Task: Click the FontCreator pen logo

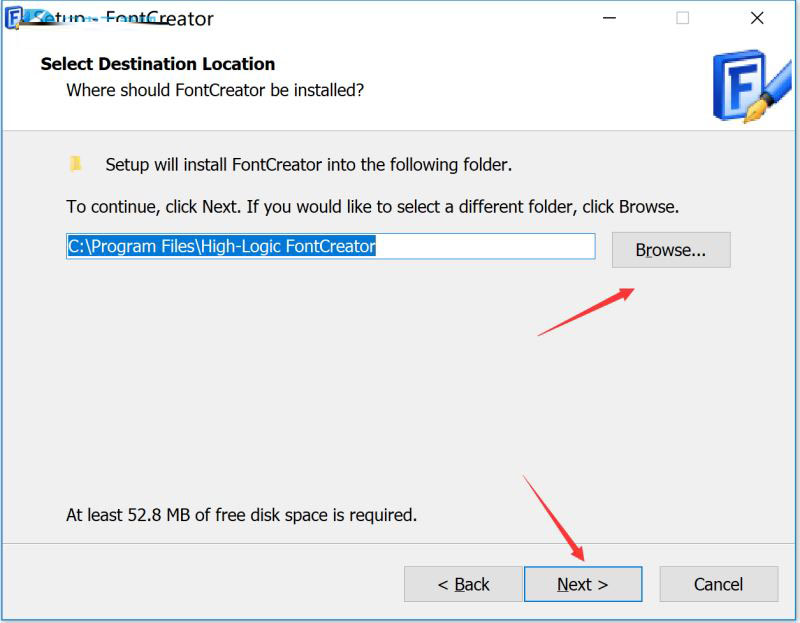Action: click(x=753, y=86)
